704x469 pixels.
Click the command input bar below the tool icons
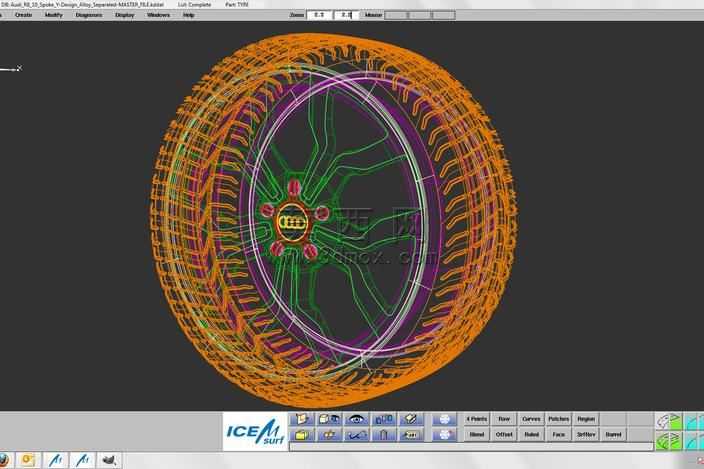471,446
